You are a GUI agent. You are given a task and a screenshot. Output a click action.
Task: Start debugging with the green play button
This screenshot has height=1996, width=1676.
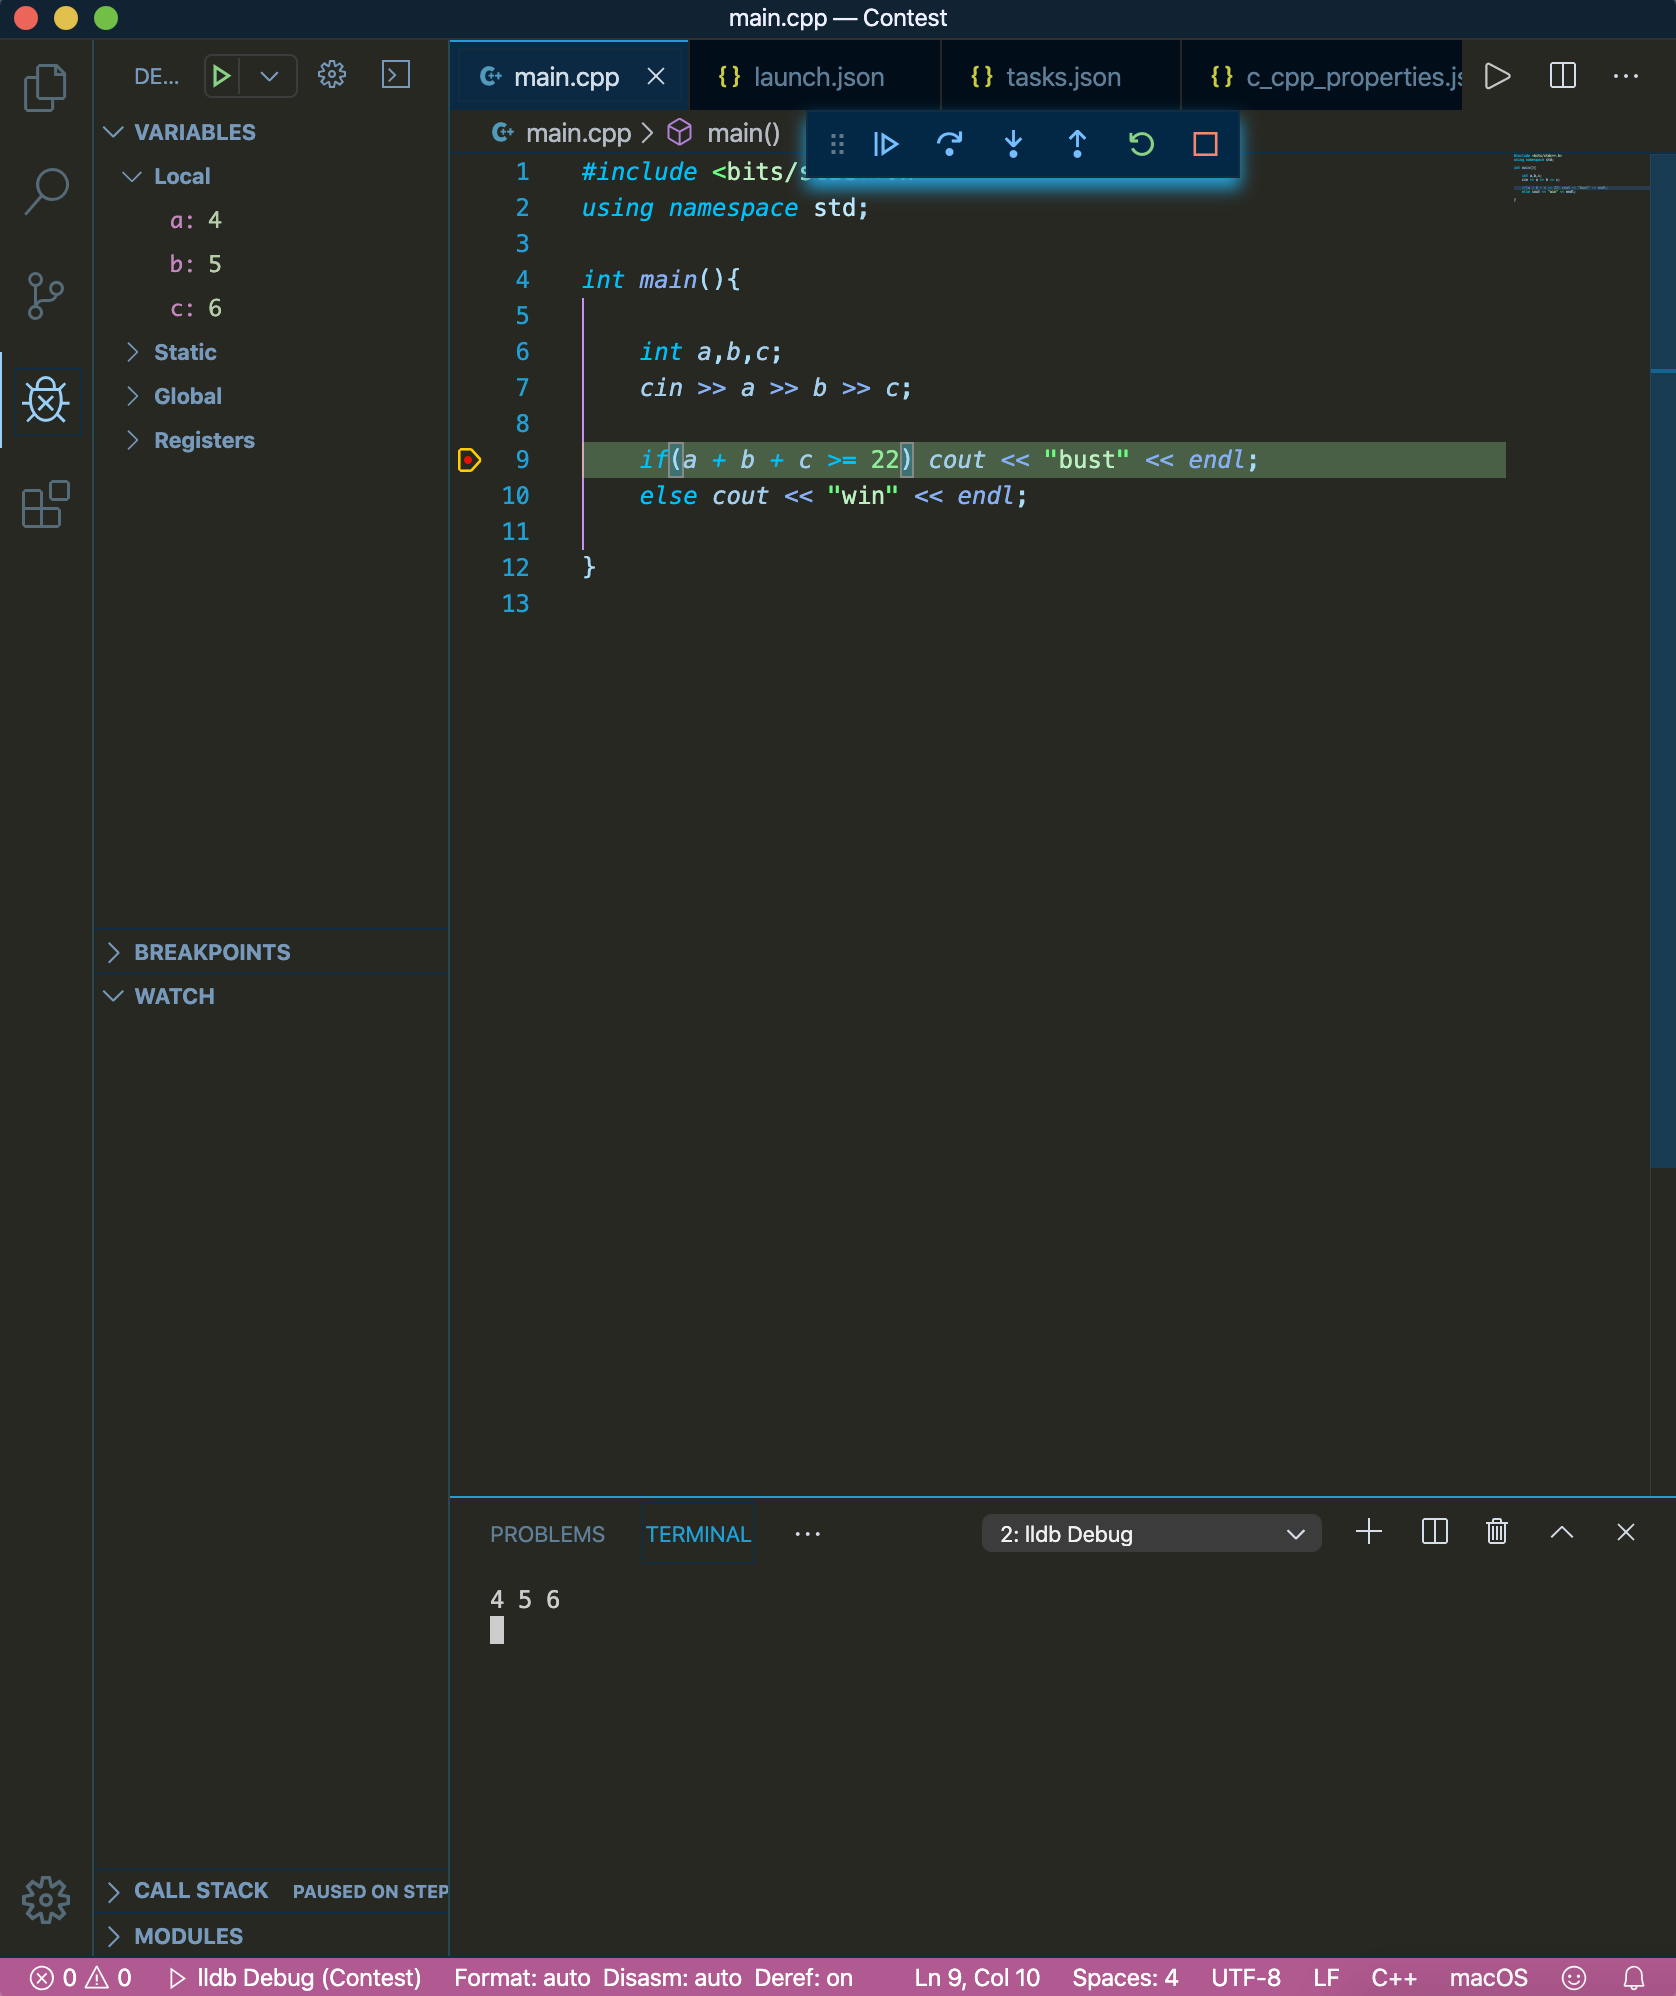pos(221,76)
